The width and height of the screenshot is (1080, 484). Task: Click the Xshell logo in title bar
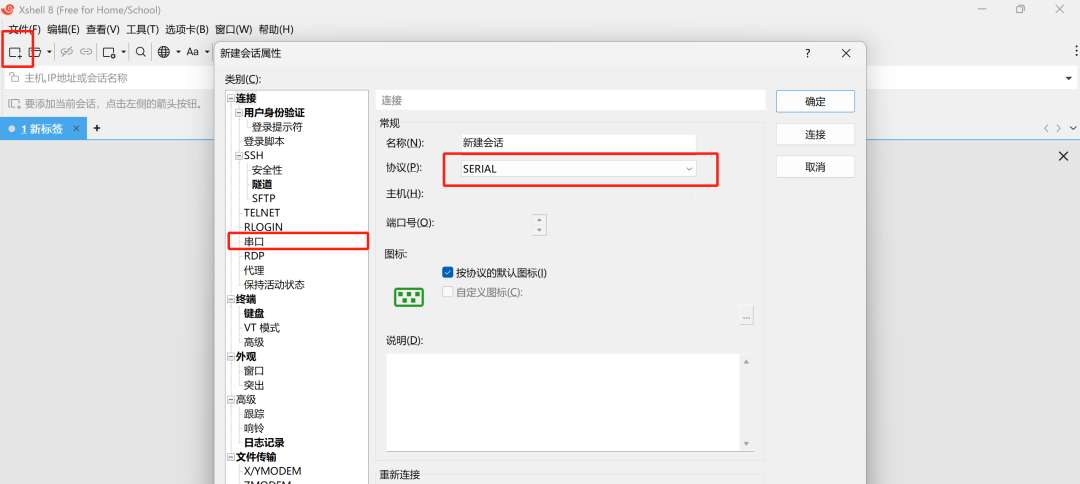(x=9, y=9)
